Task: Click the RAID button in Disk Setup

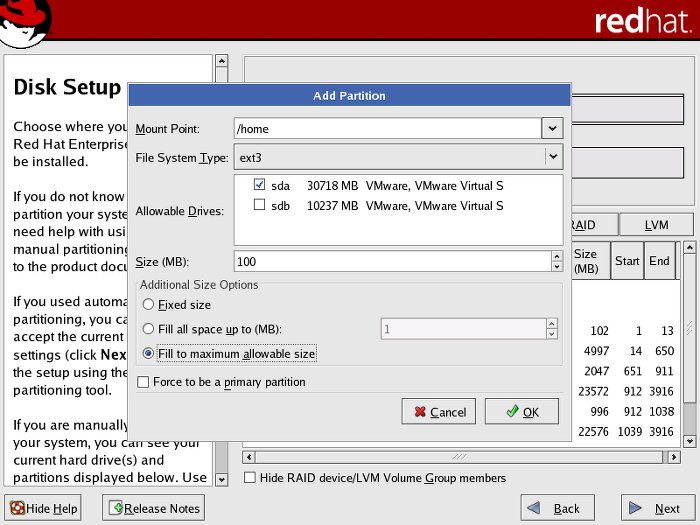Action: 595,225
